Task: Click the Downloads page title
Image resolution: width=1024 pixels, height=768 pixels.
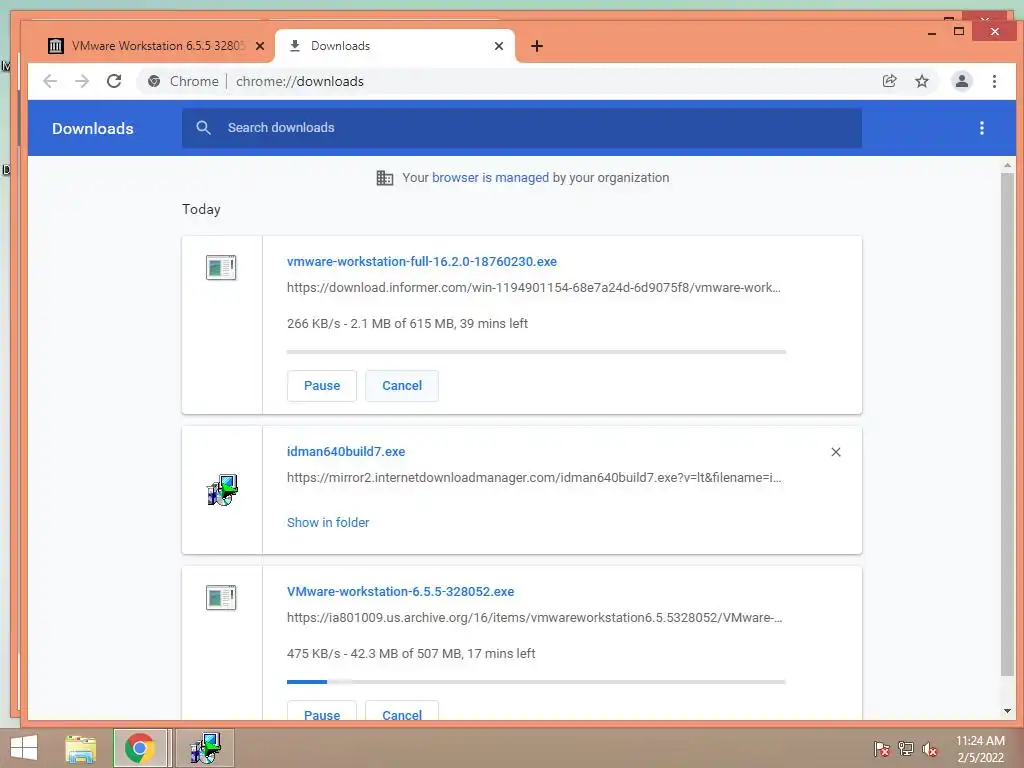Action: (x=93, y=129)
